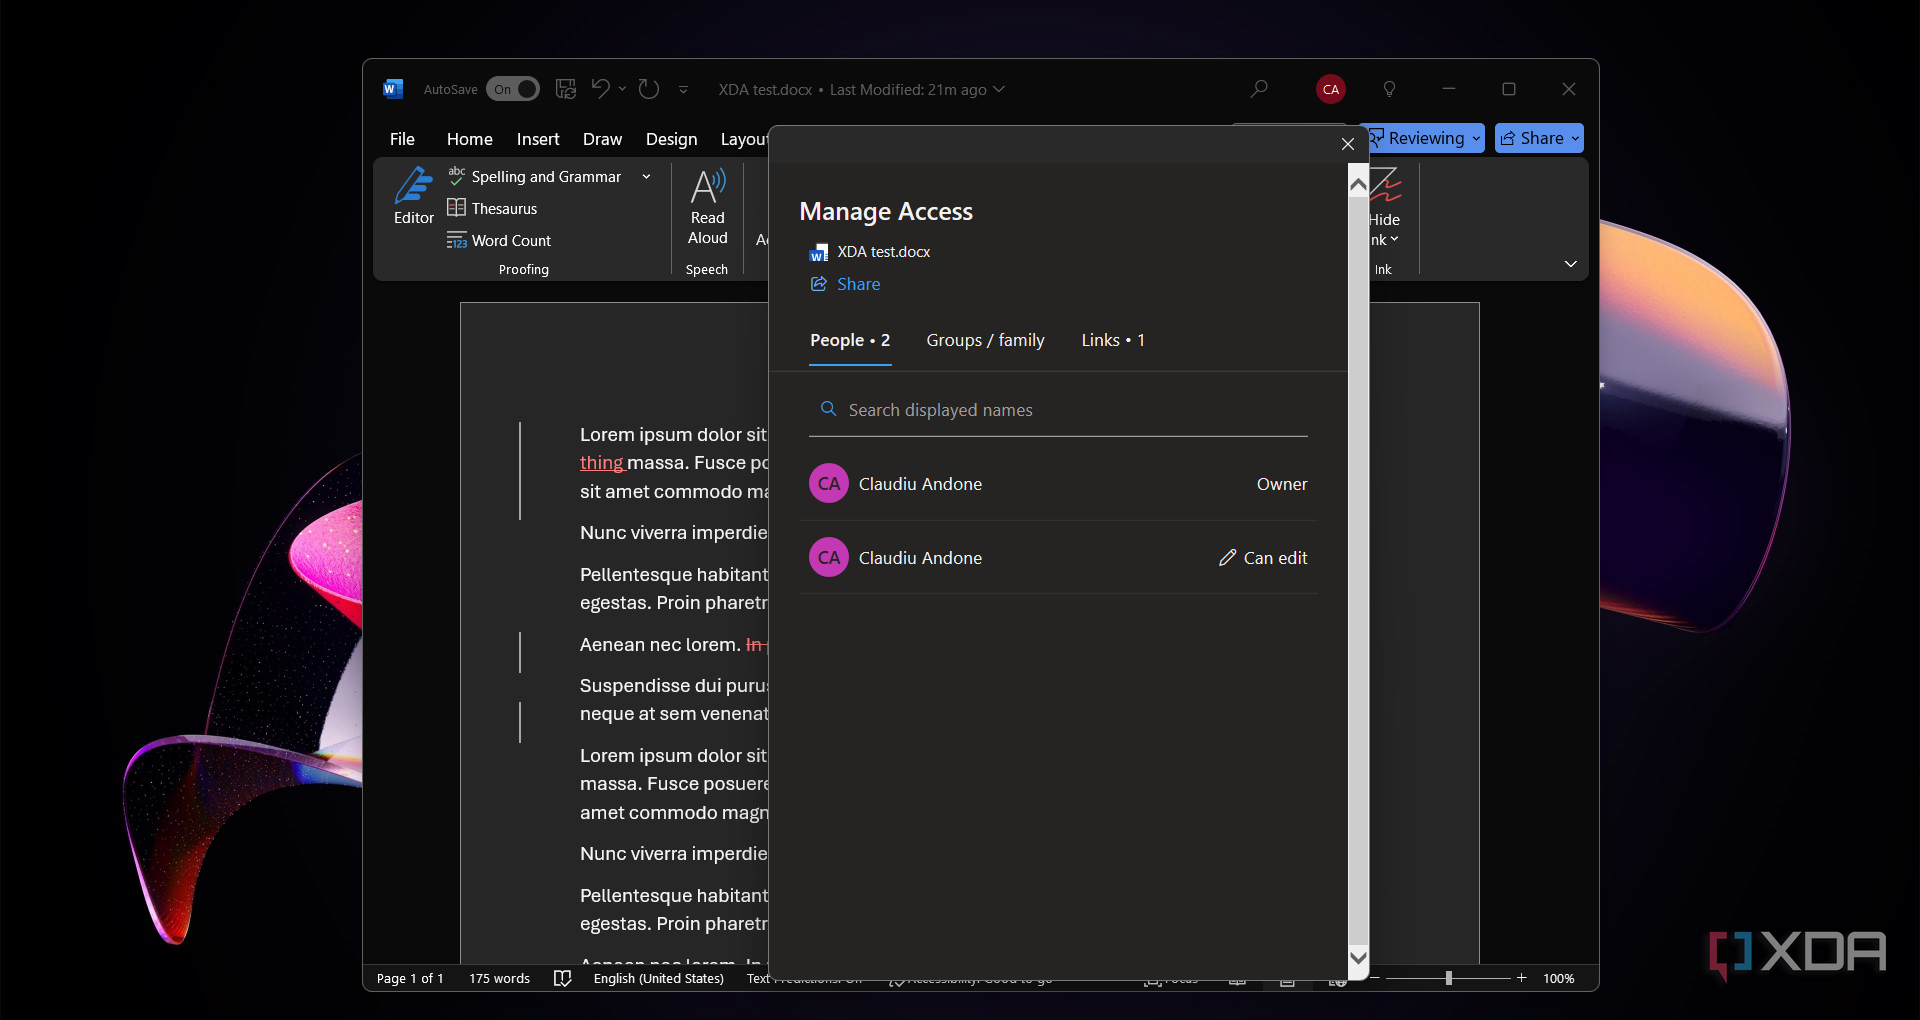Click English (United States) language indicator
The width and height of the screenshot is (1920, 1020).
658,978
